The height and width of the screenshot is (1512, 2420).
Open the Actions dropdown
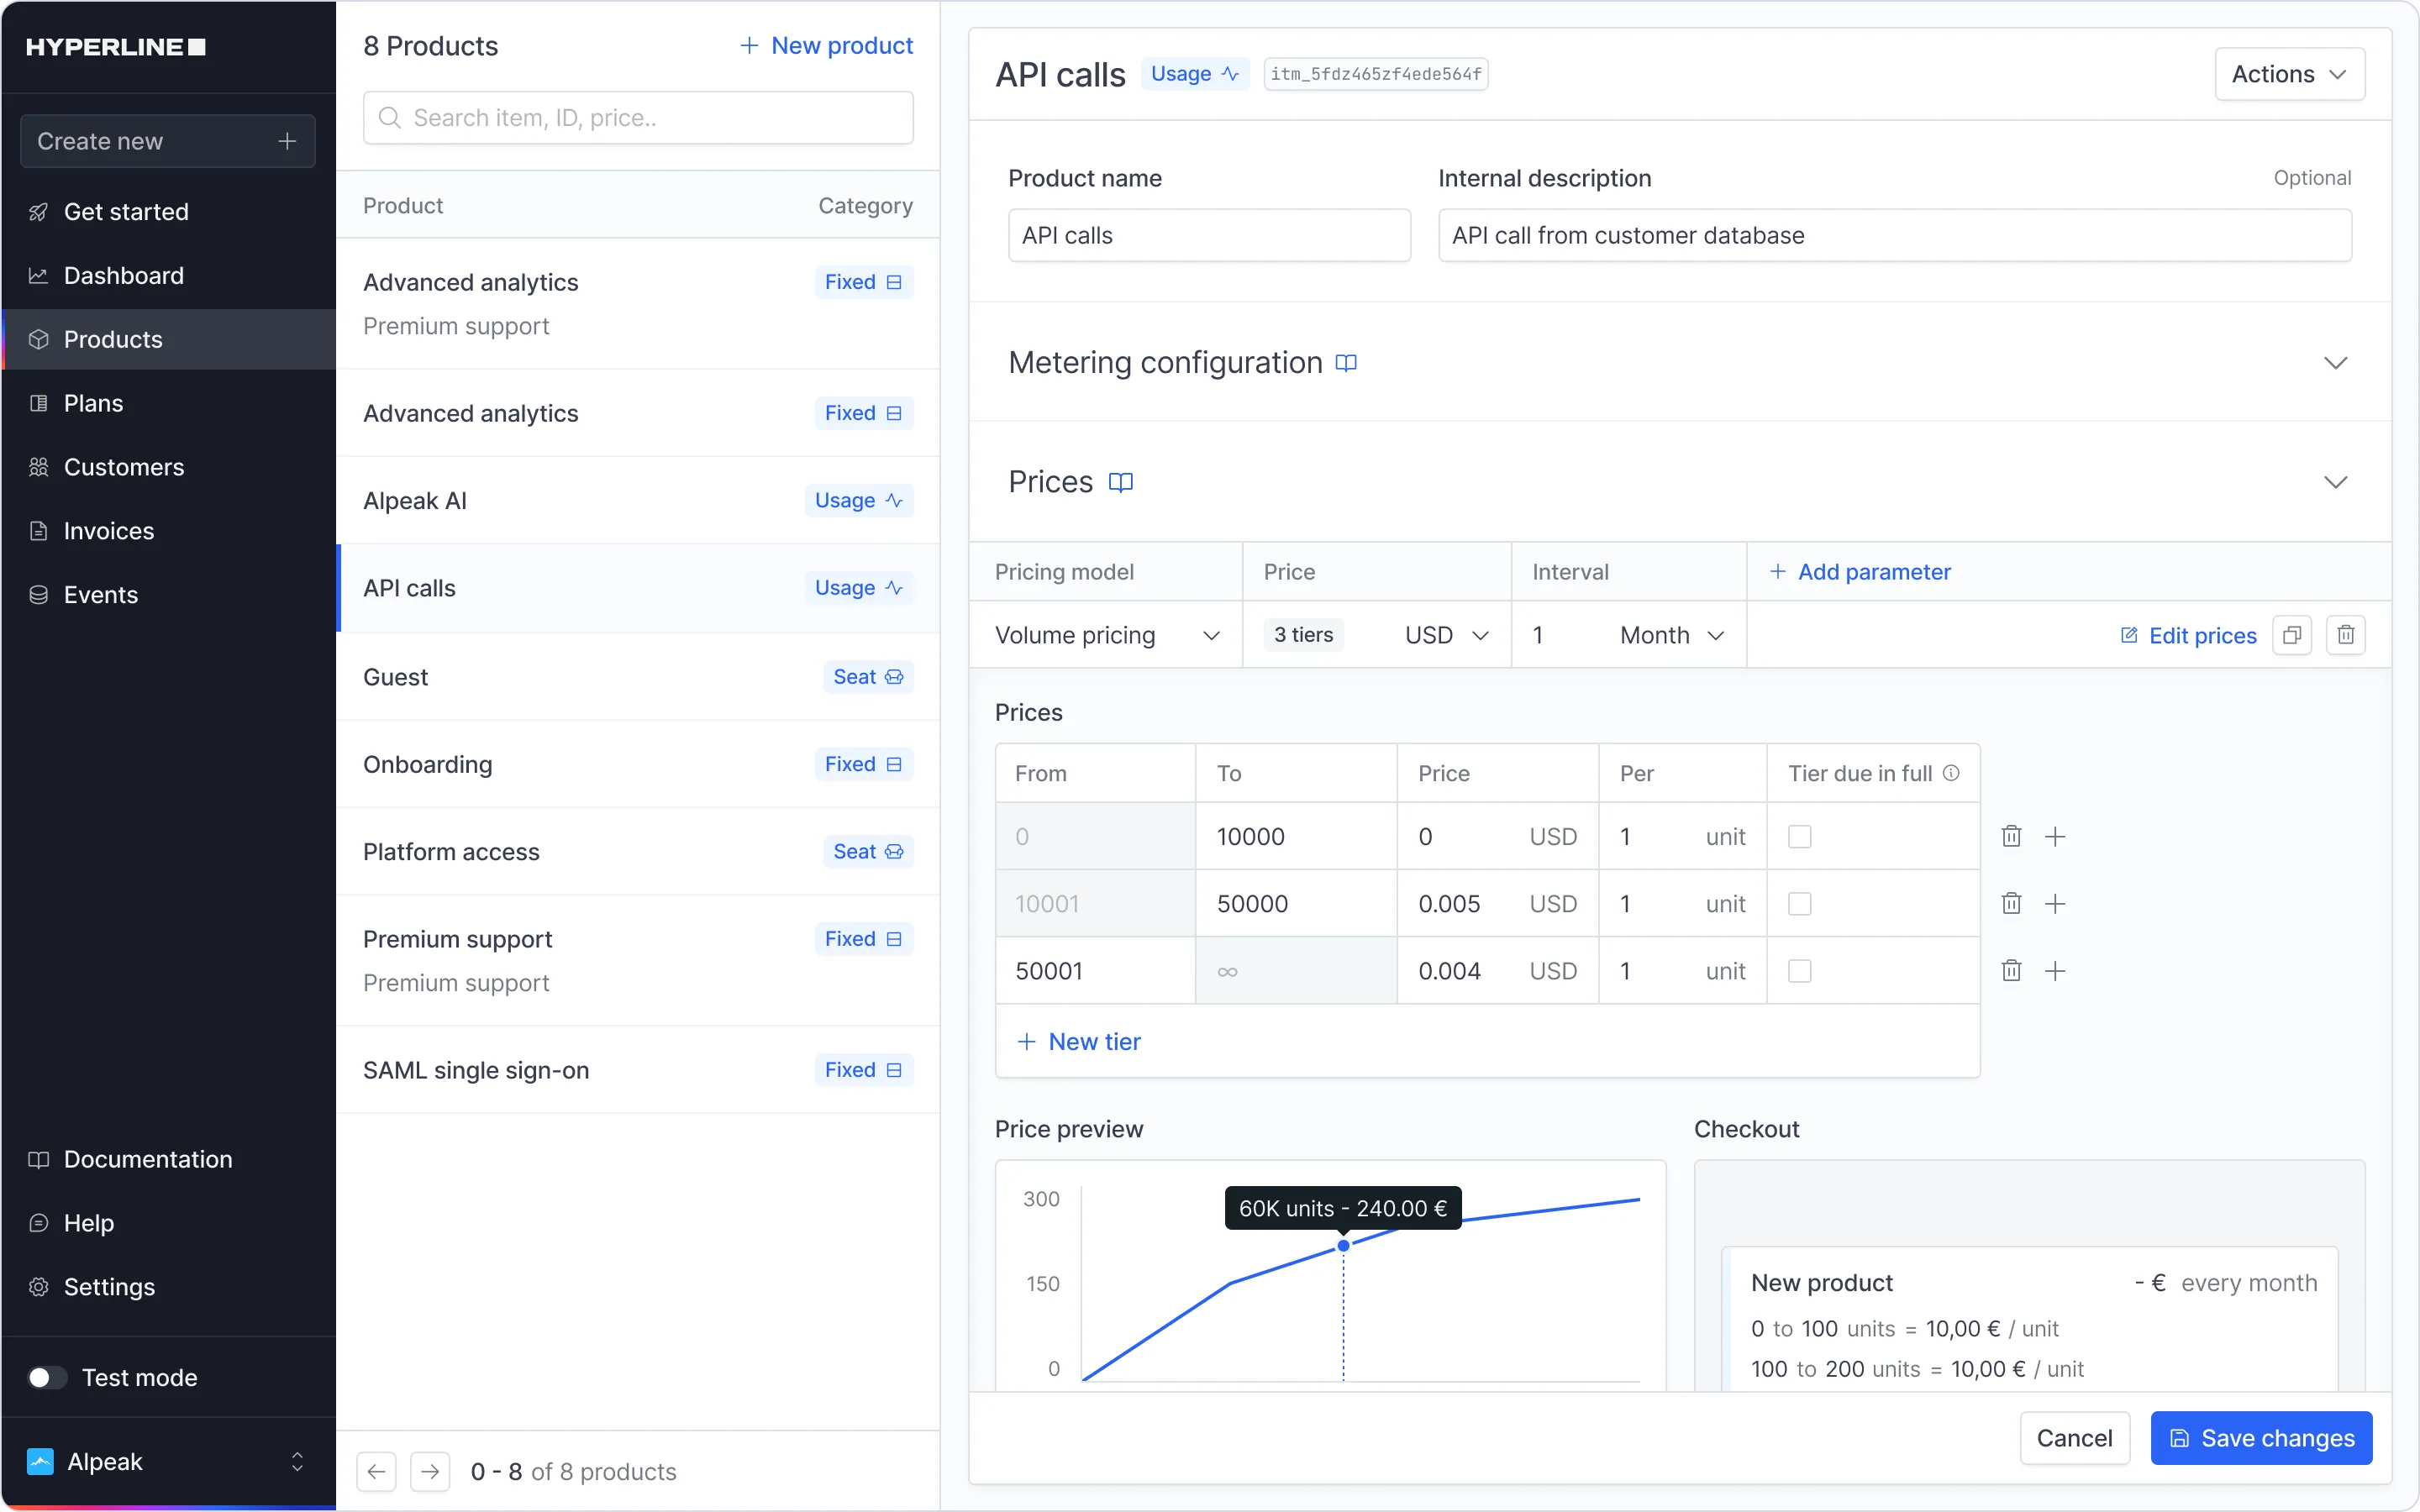pyautogui.click(x=2289, y=73)
